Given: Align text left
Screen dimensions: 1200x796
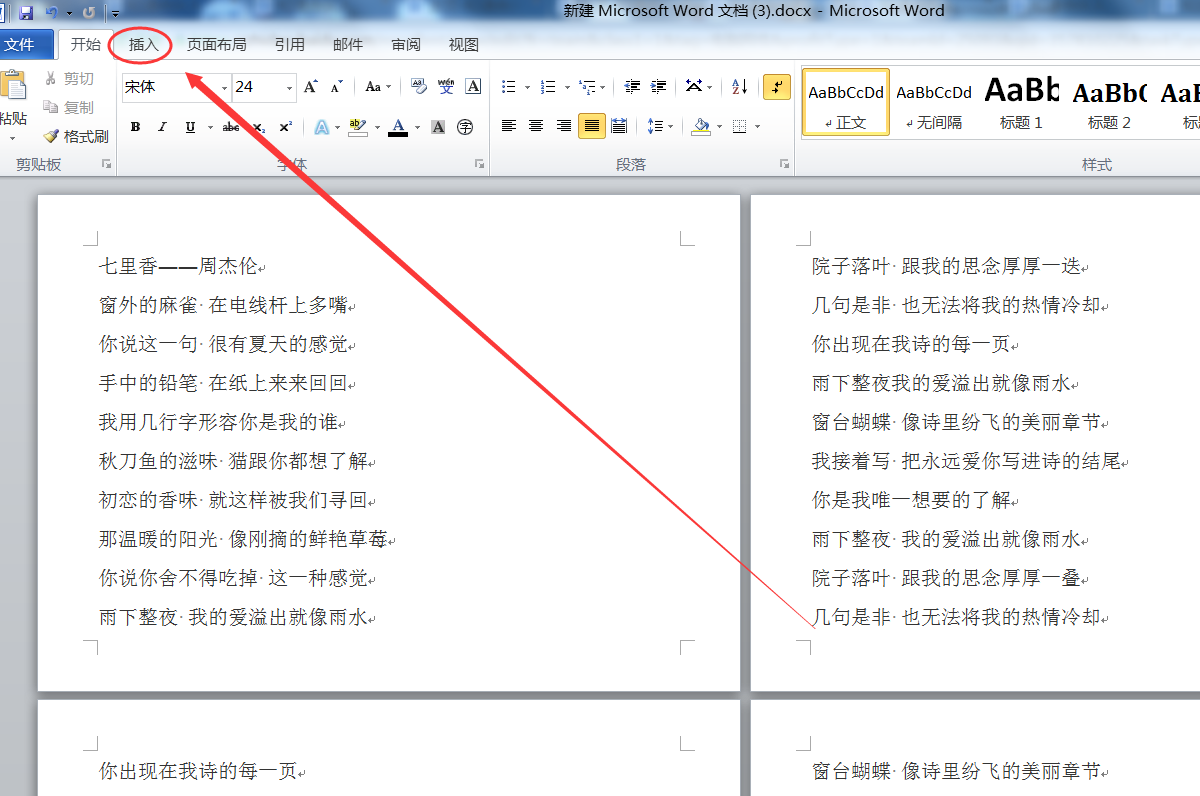Looking at the screenshot, I should coord(509,126).
